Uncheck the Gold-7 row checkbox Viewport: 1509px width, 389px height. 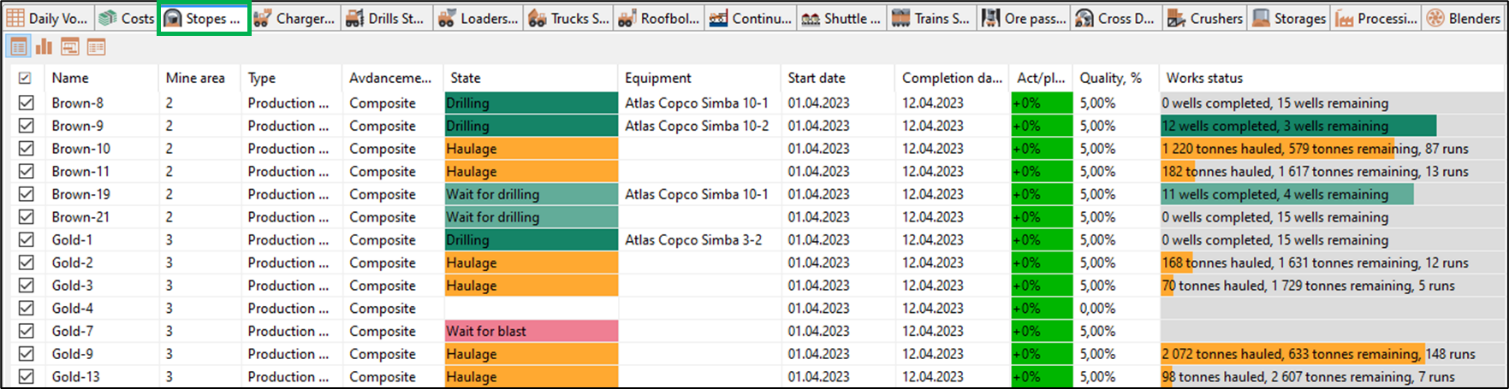pos(26,331)
